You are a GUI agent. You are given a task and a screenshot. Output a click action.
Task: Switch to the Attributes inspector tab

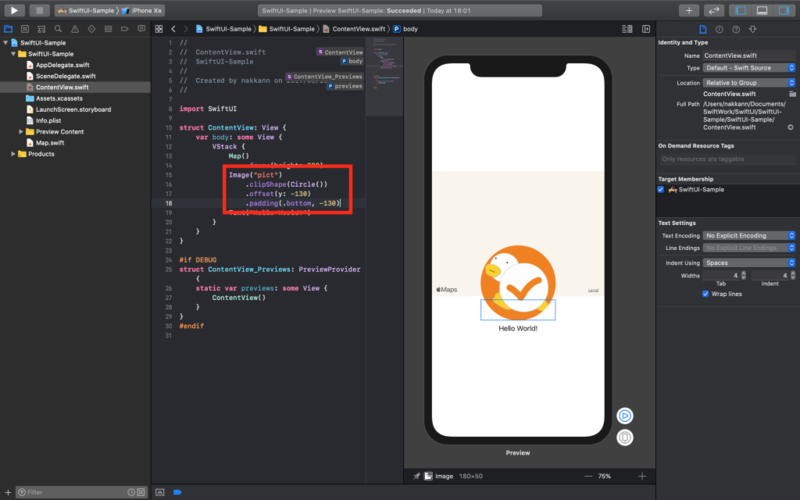coord(753,30)
